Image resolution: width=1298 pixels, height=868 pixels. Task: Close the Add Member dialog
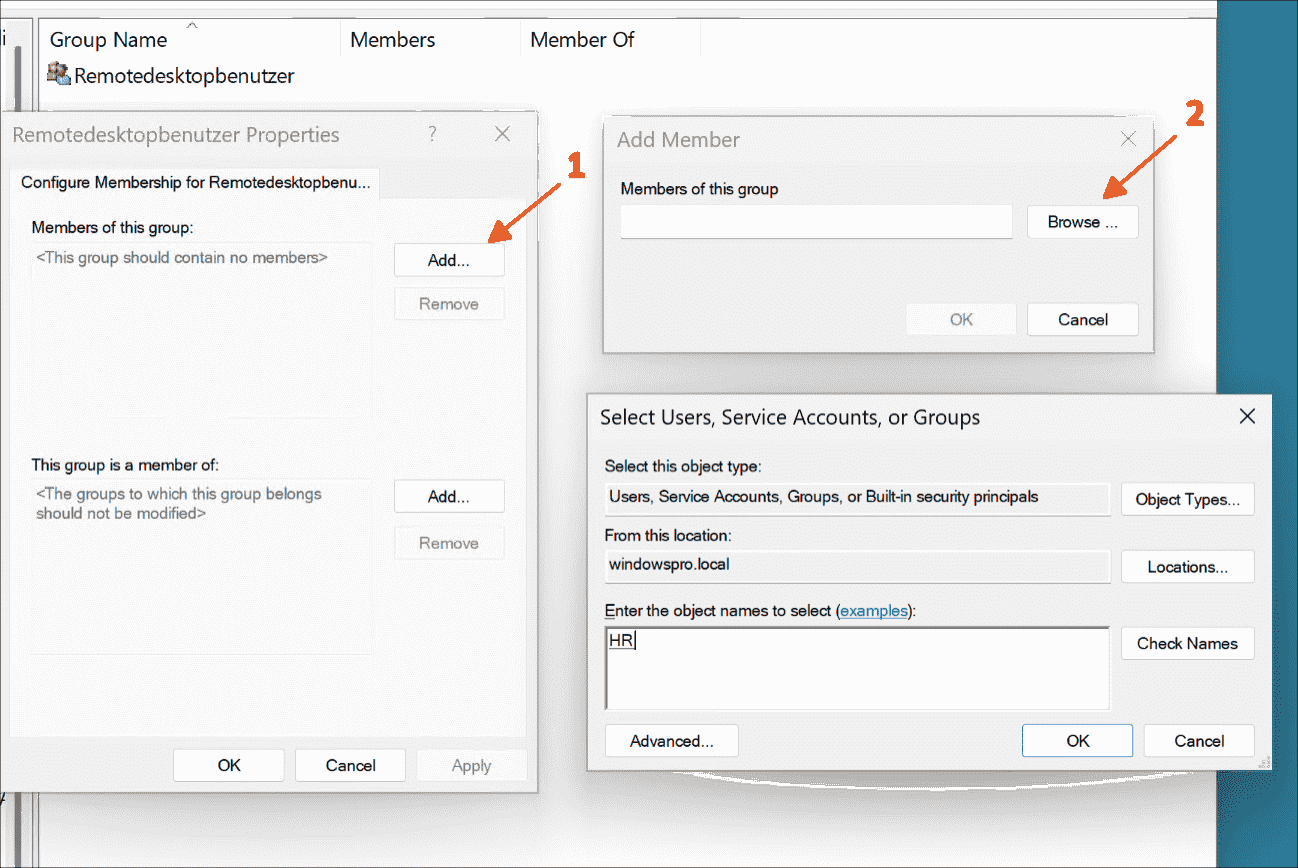coord(1128,139)
